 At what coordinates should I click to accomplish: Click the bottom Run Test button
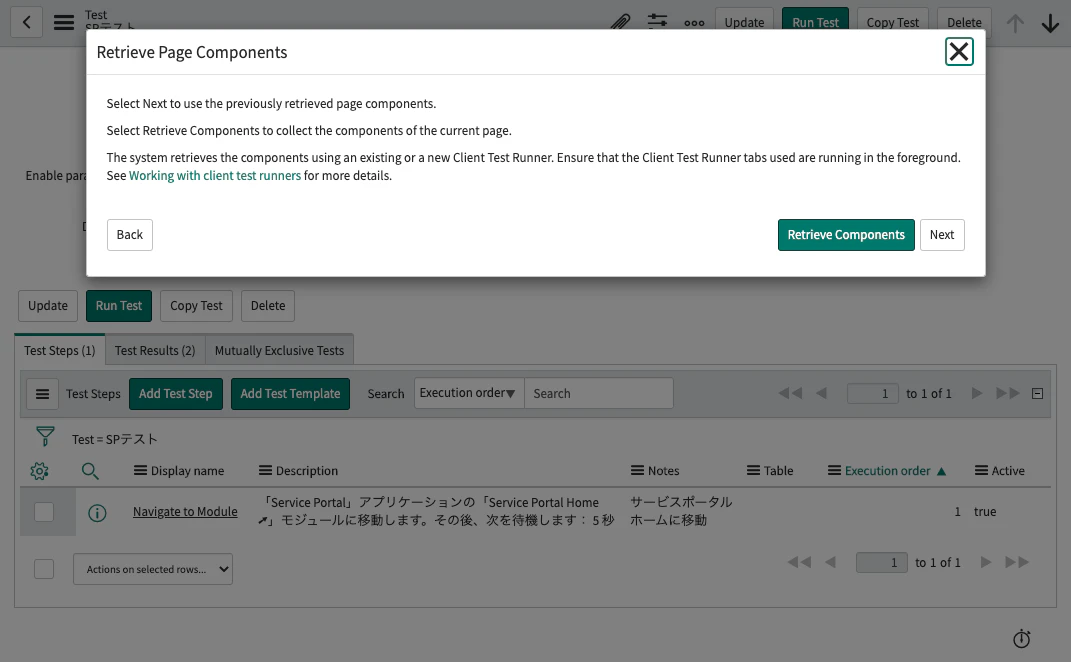click(119, 305)
